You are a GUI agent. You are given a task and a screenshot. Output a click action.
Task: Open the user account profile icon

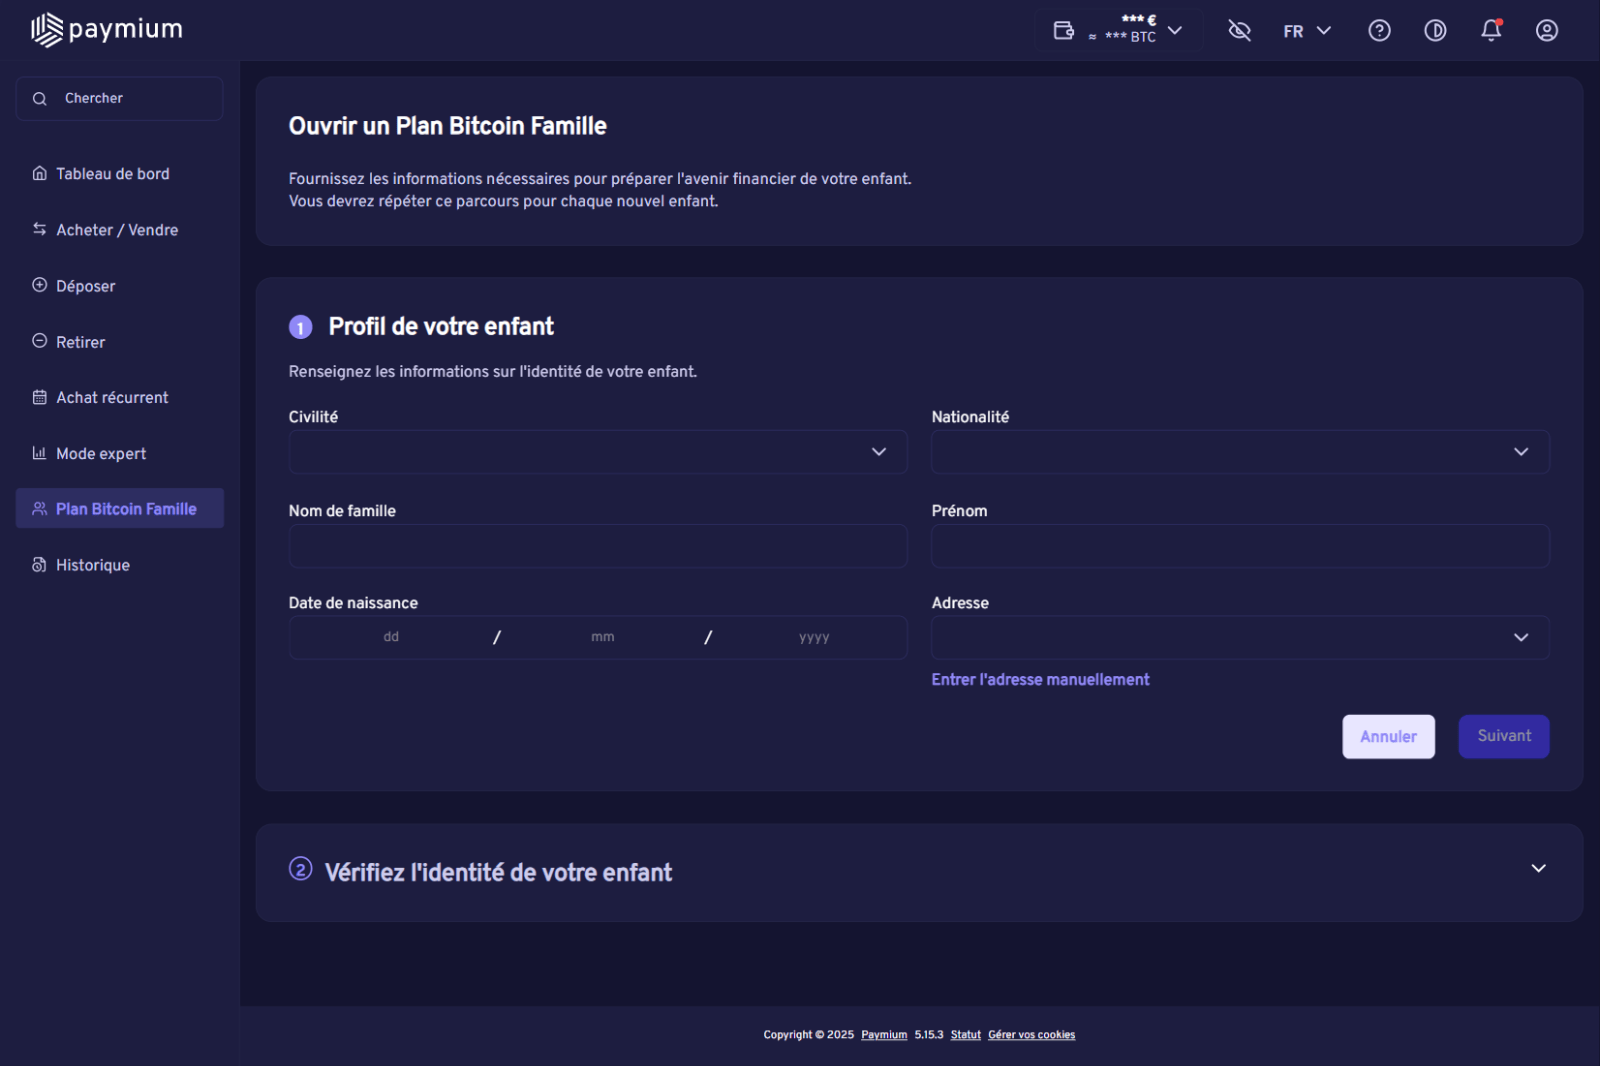coord(1547,31)
